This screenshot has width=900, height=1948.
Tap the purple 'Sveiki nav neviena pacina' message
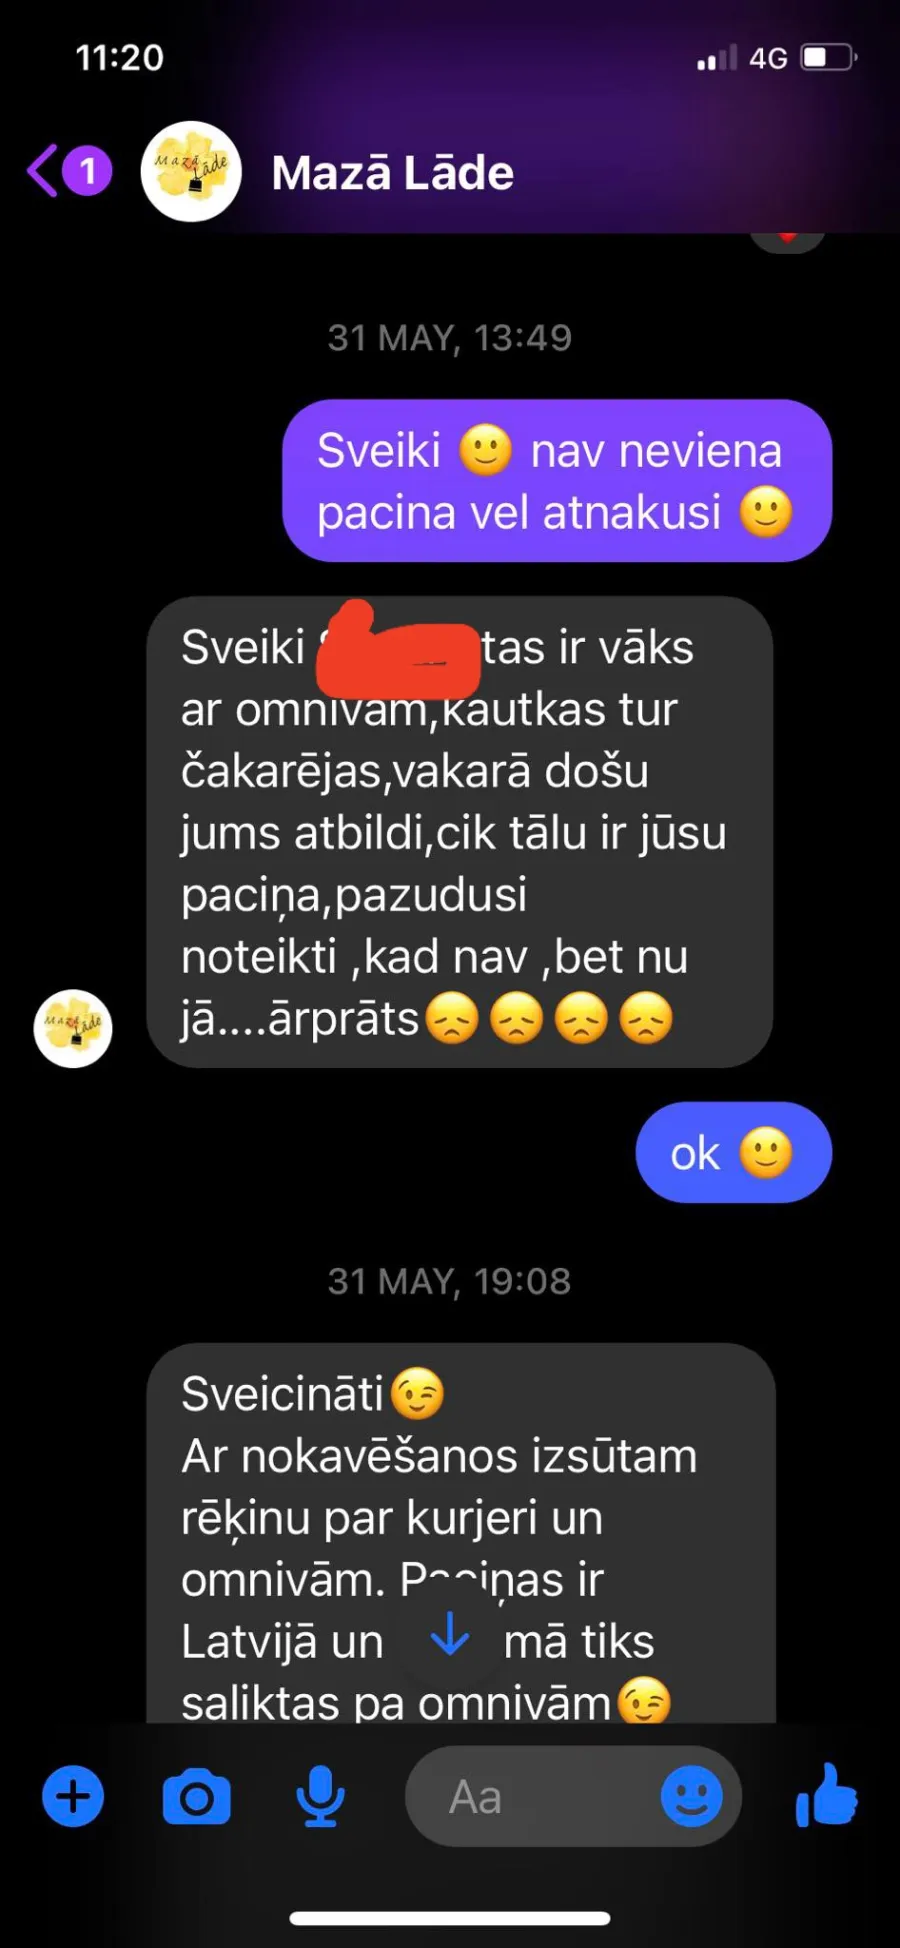(x=557, y=481)
